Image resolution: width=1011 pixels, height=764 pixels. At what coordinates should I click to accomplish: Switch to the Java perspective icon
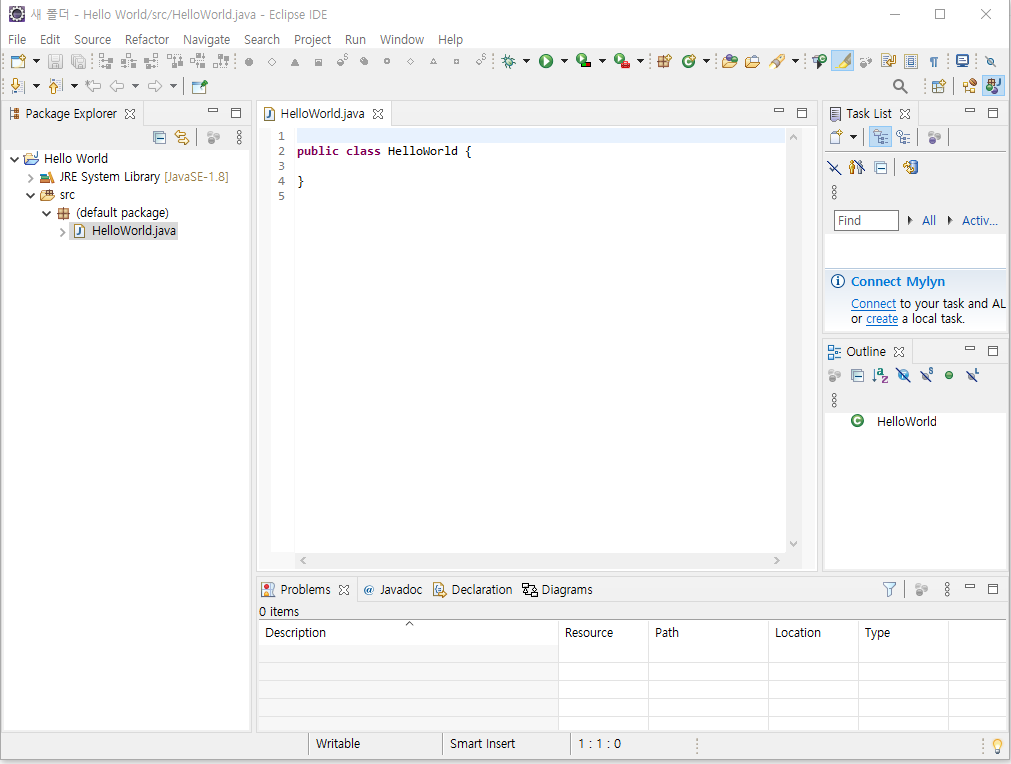pos(994,86)
